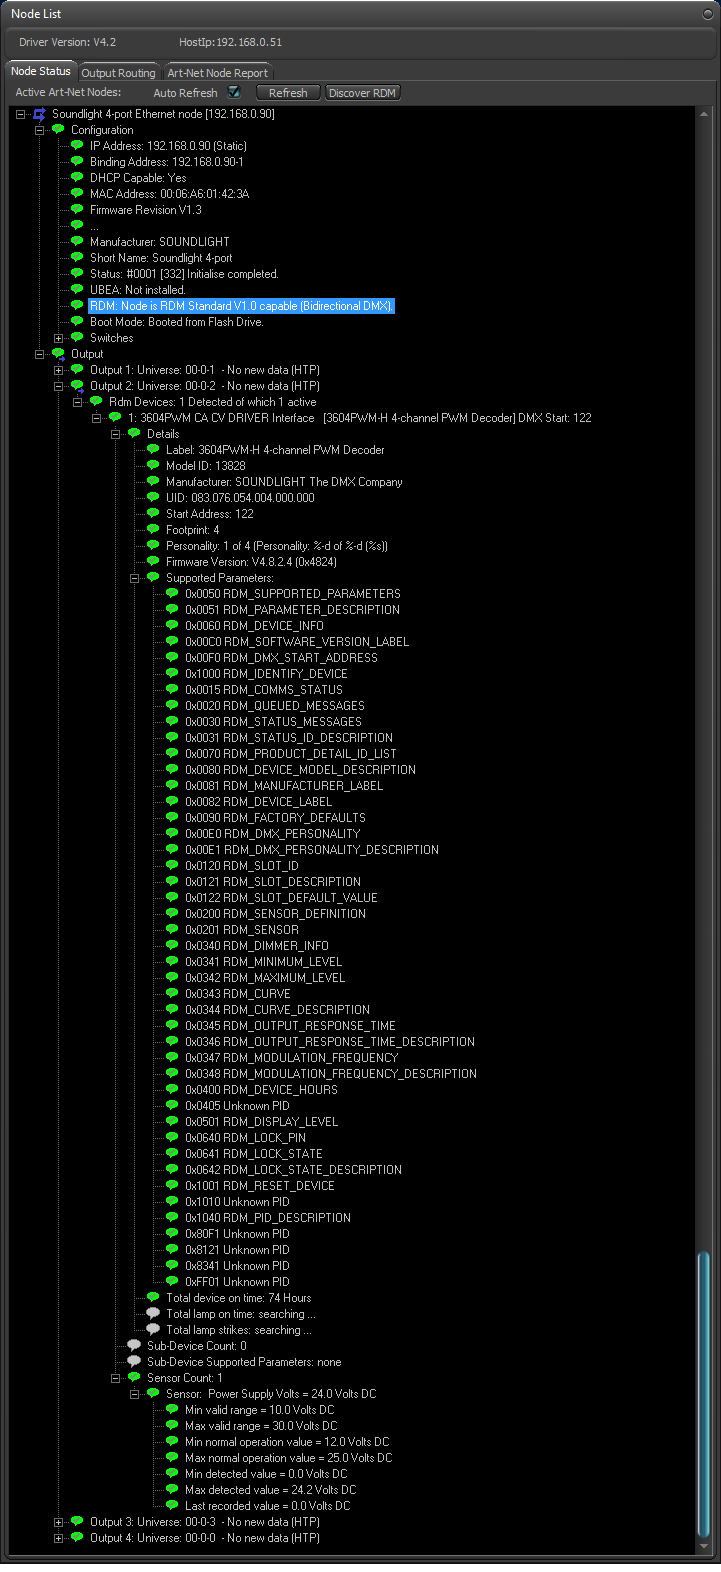
Task: Open the Art-Net Node Report tab
Action: point(217,73)
